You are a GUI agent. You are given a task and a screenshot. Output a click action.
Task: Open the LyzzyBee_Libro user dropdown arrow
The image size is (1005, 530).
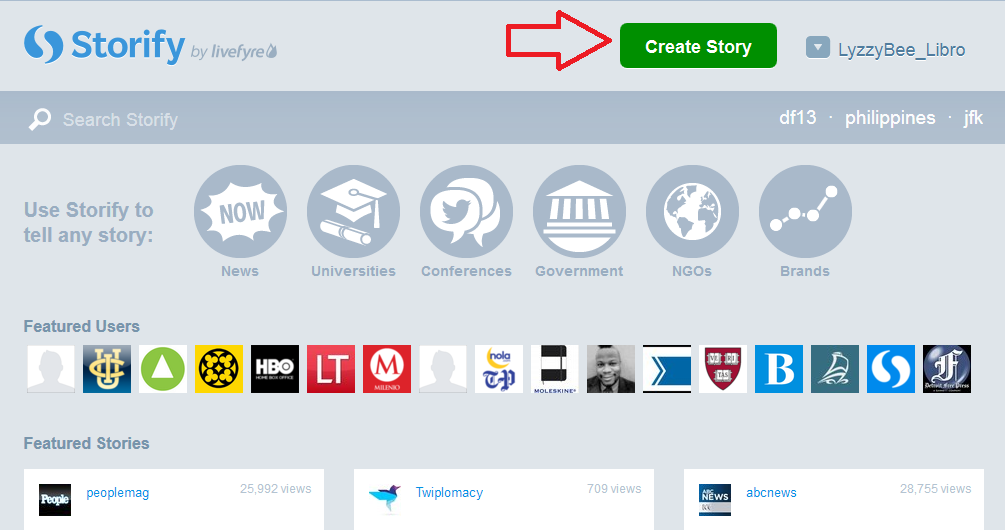click(818, 48)
